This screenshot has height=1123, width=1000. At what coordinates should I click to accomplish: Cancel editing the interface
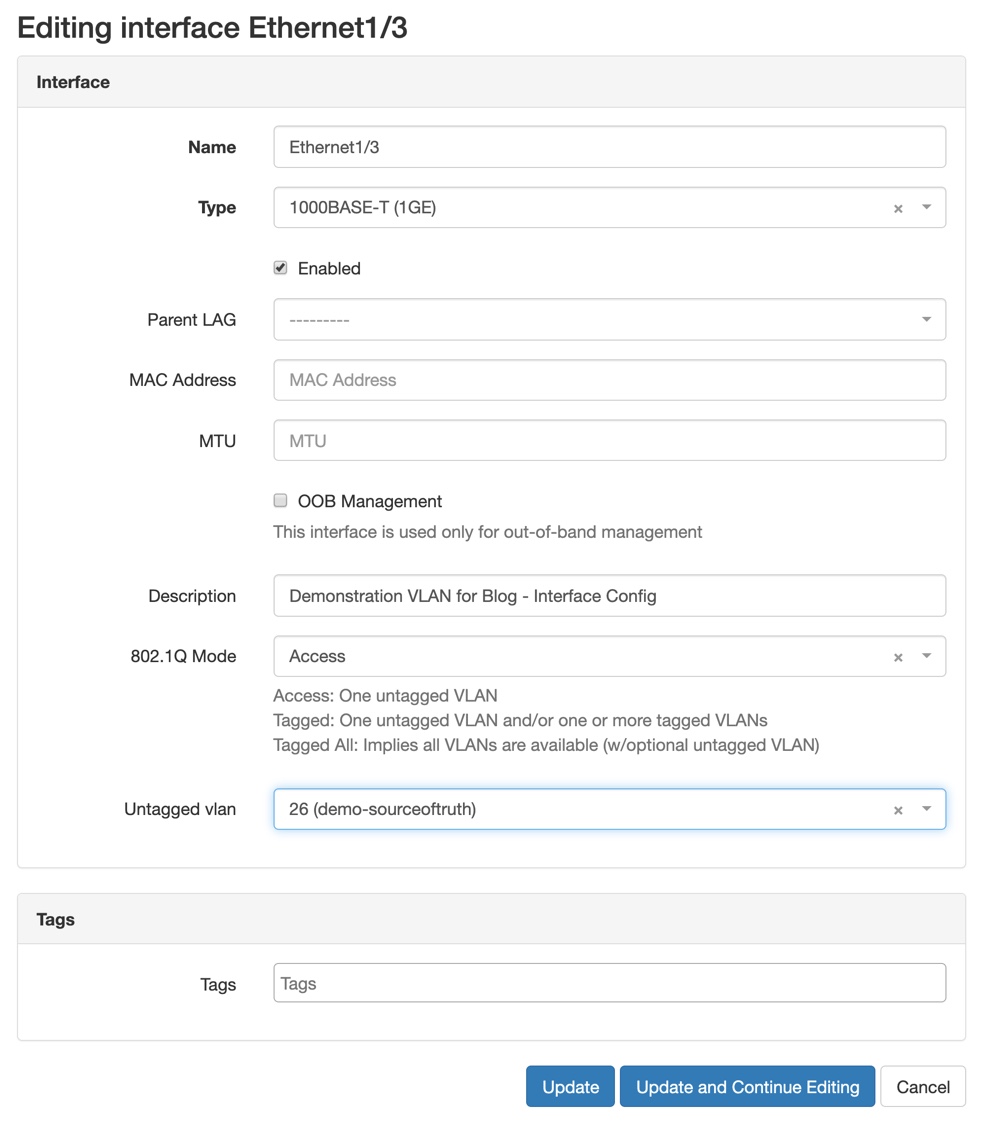pos(922,1087)
